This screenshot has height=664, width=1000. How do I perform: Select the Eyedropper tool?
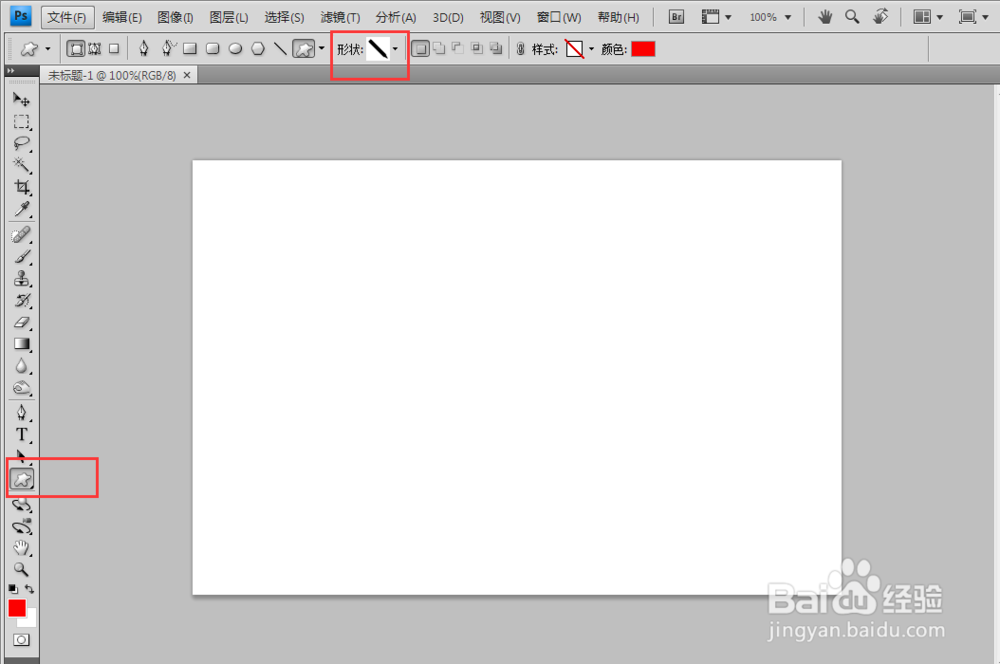pyautogui.click(x=21, y=209)
